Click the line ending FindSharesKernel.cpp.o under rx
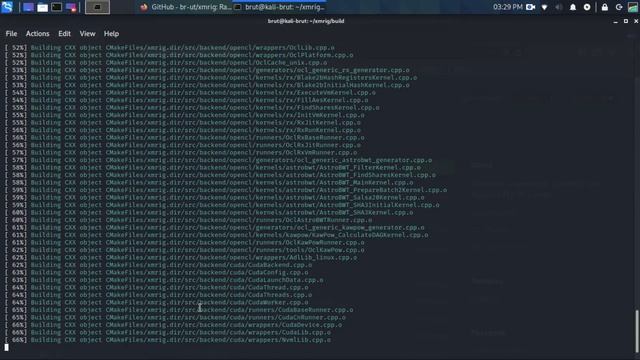The height and width of the screenshot is (360, 640). pos(192,108)
